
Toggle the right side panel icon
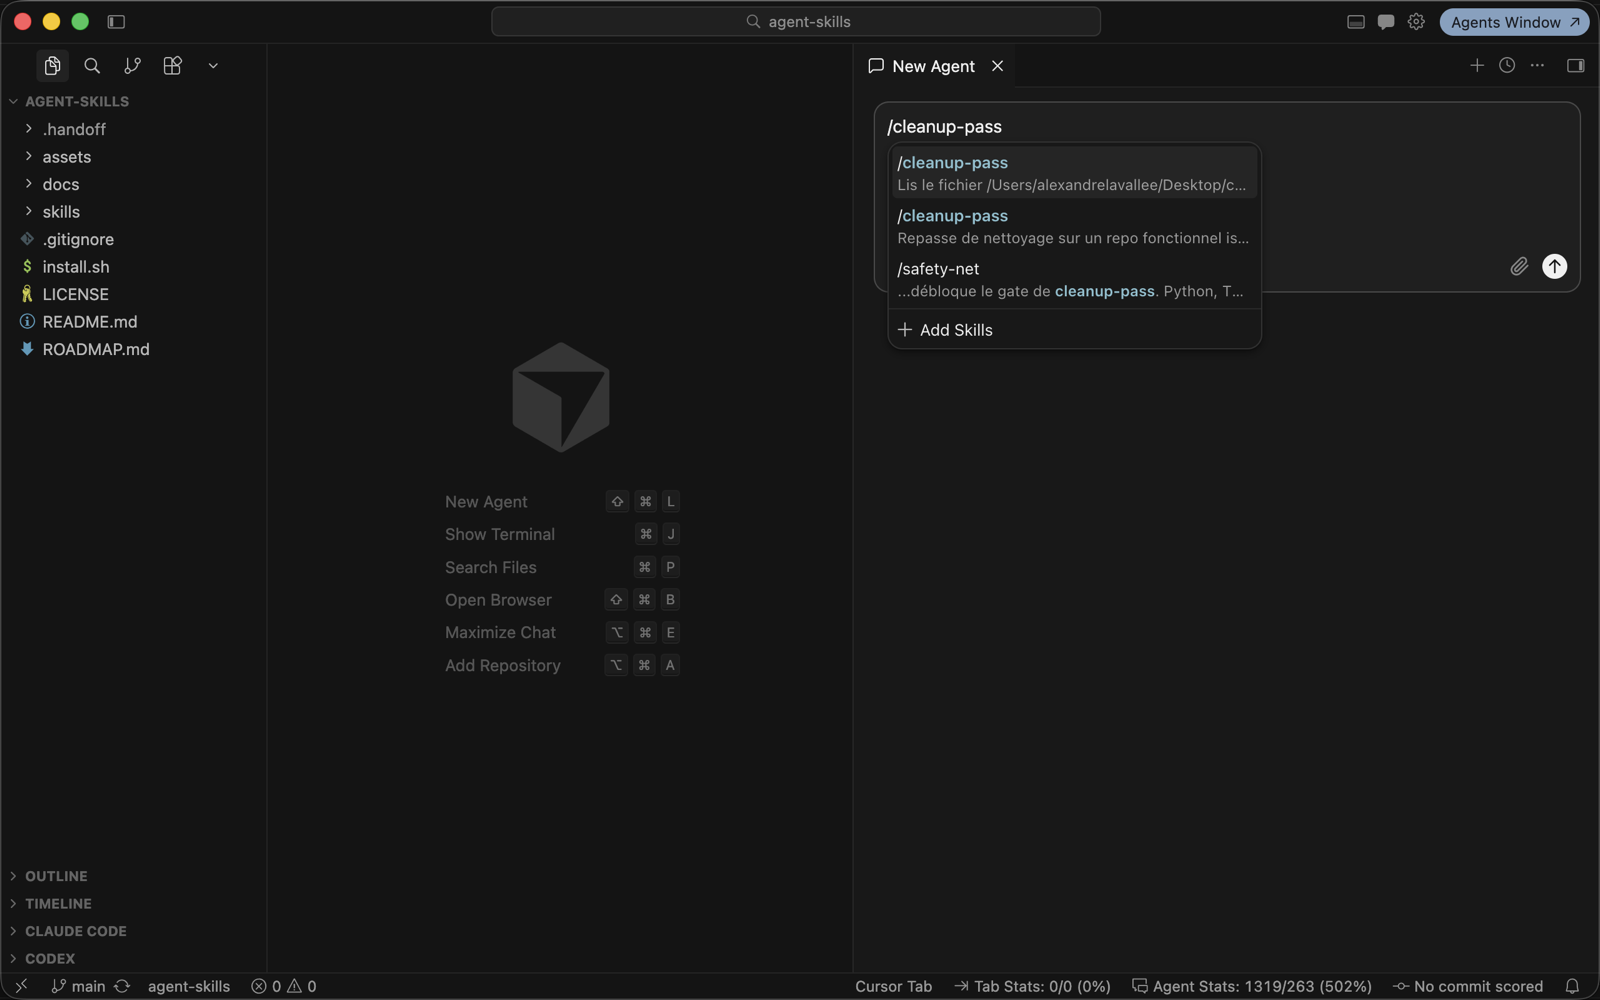coord(1576,65)
